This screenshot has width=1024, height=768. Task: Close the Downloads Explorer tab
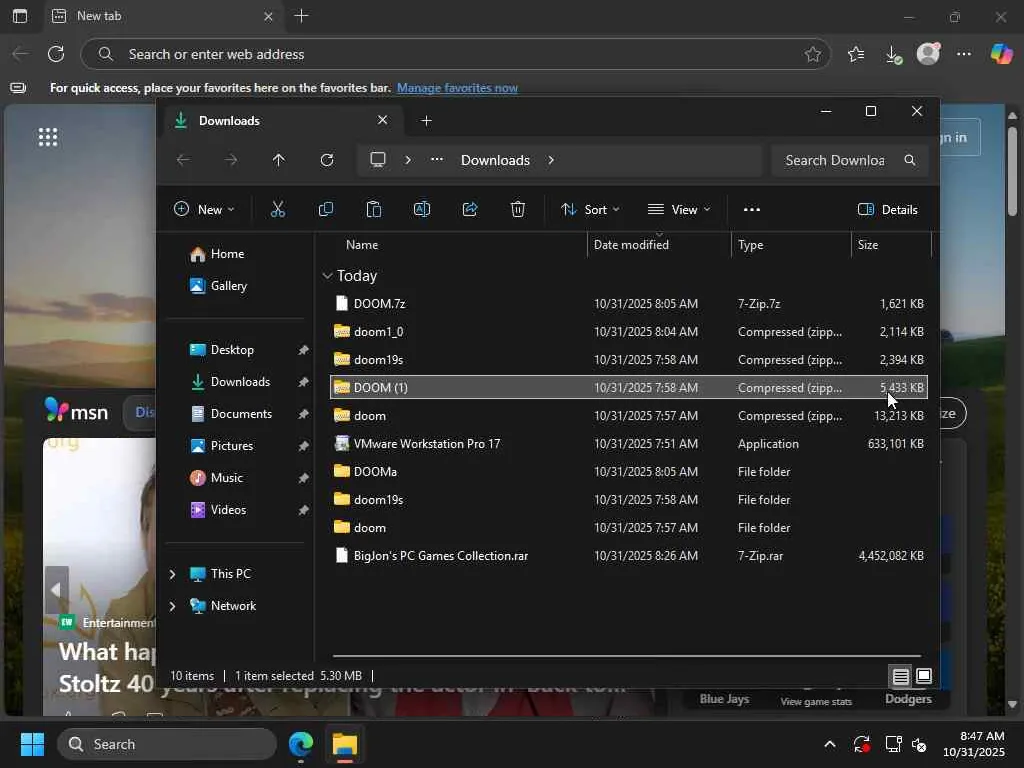383,120
